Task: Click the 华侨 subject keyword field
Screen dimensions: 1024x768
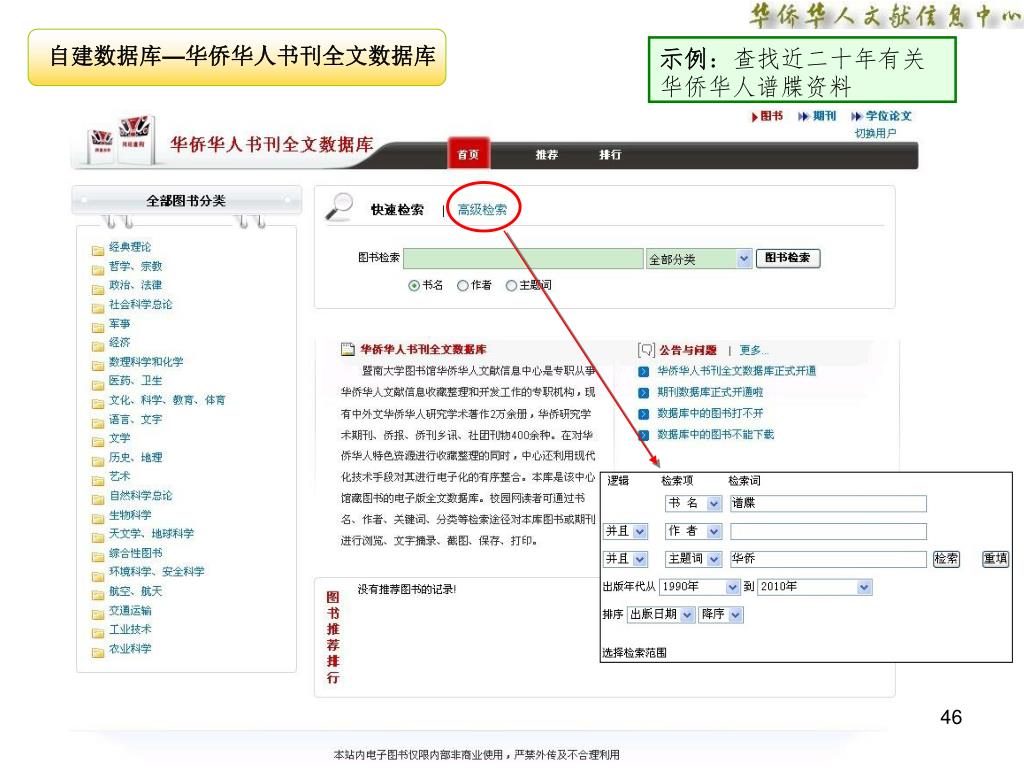Action: 828,559
